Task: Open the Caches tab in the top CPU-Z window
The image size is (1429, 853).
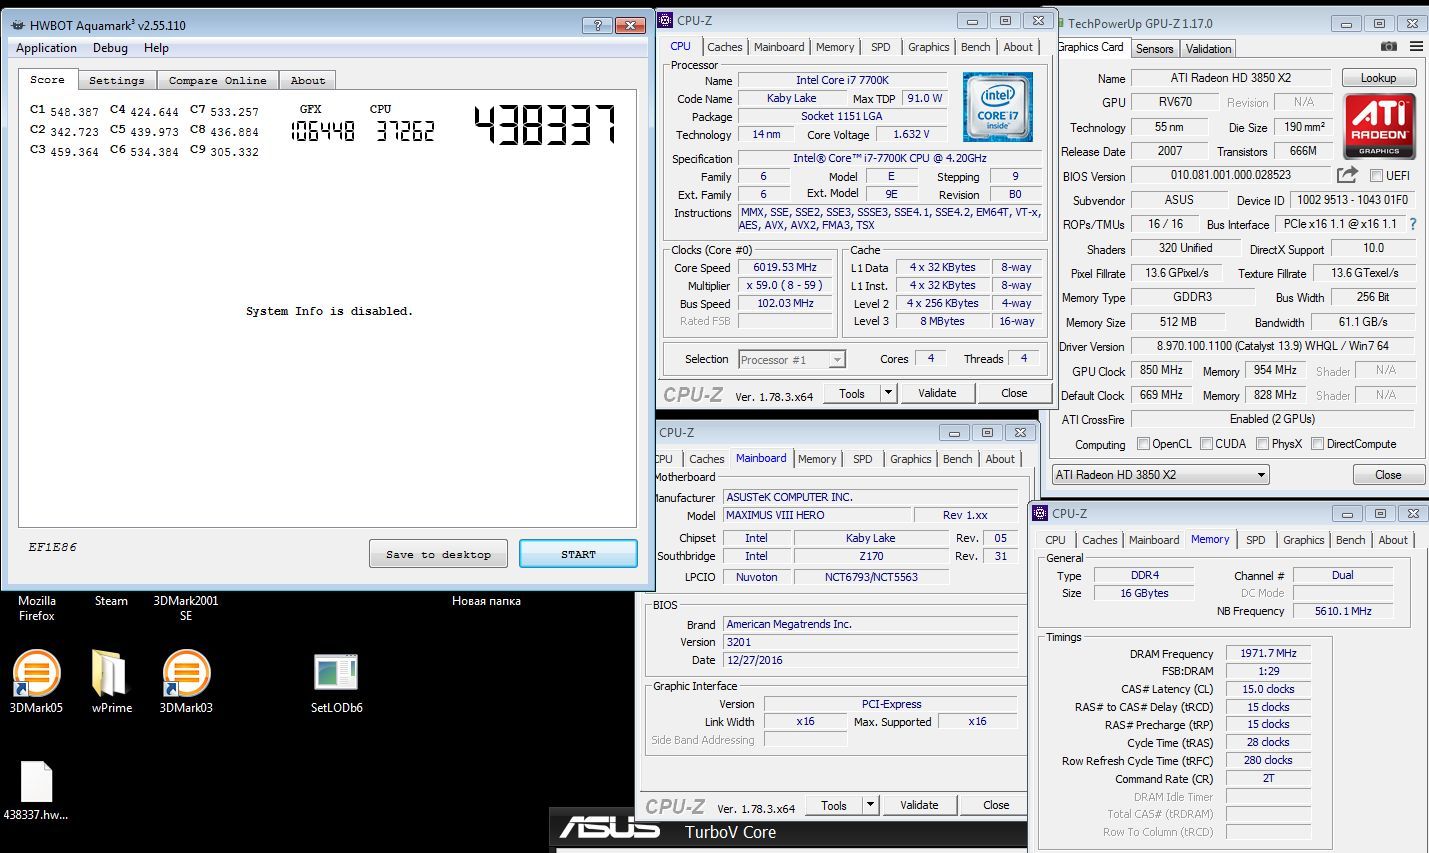Action: click(x=725, y=47)
